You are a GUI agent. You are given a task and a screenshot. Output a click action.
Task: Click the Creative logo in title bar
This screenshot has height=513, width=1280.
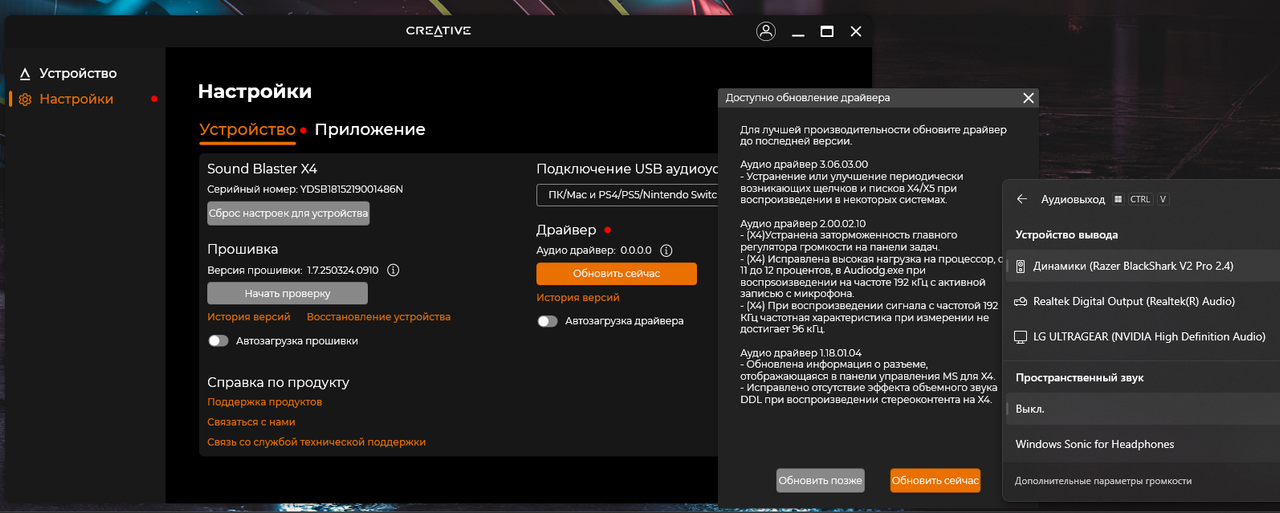point(438,31)
